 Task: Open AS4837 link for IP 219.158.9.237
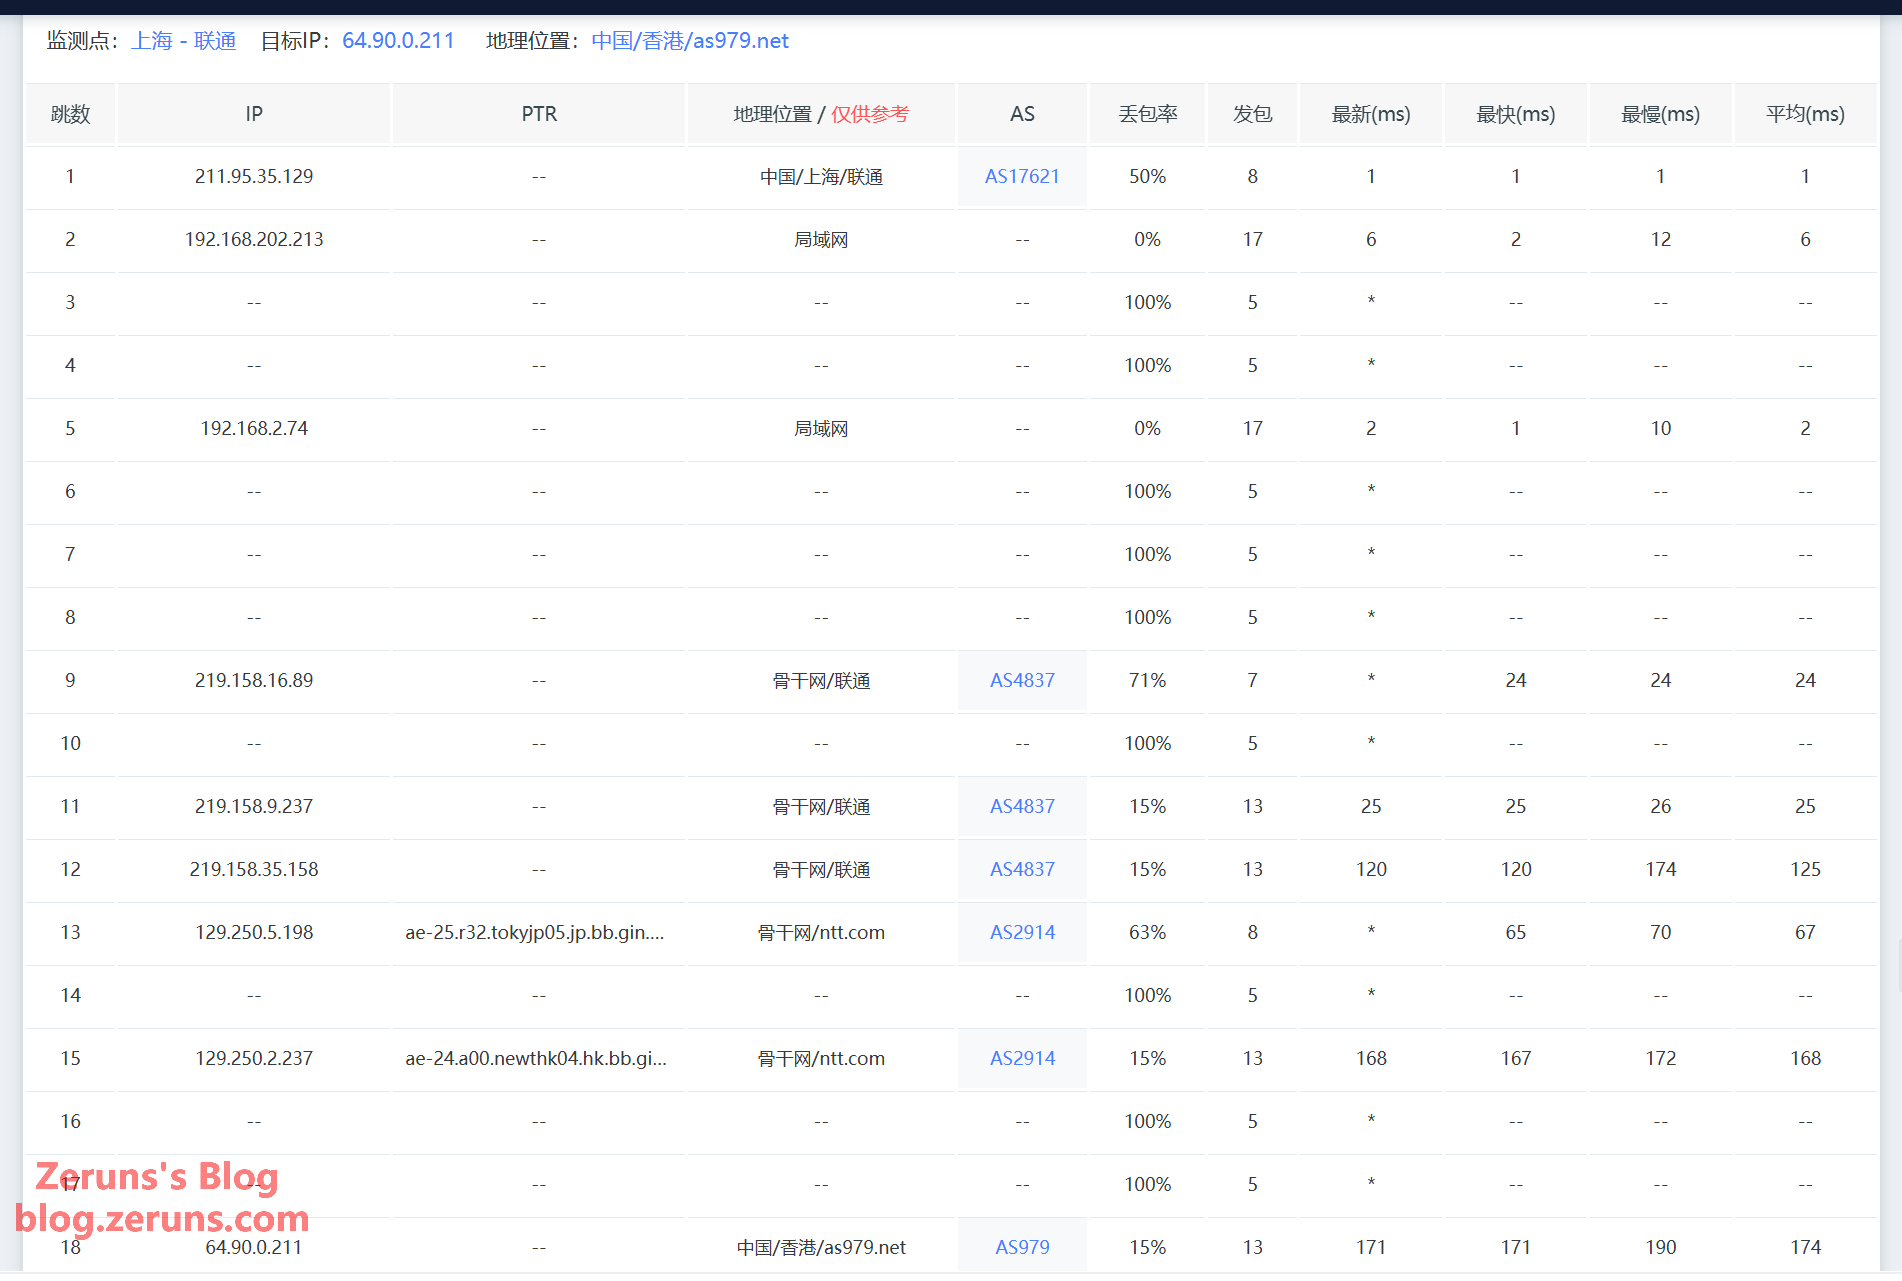[1021, 807]
